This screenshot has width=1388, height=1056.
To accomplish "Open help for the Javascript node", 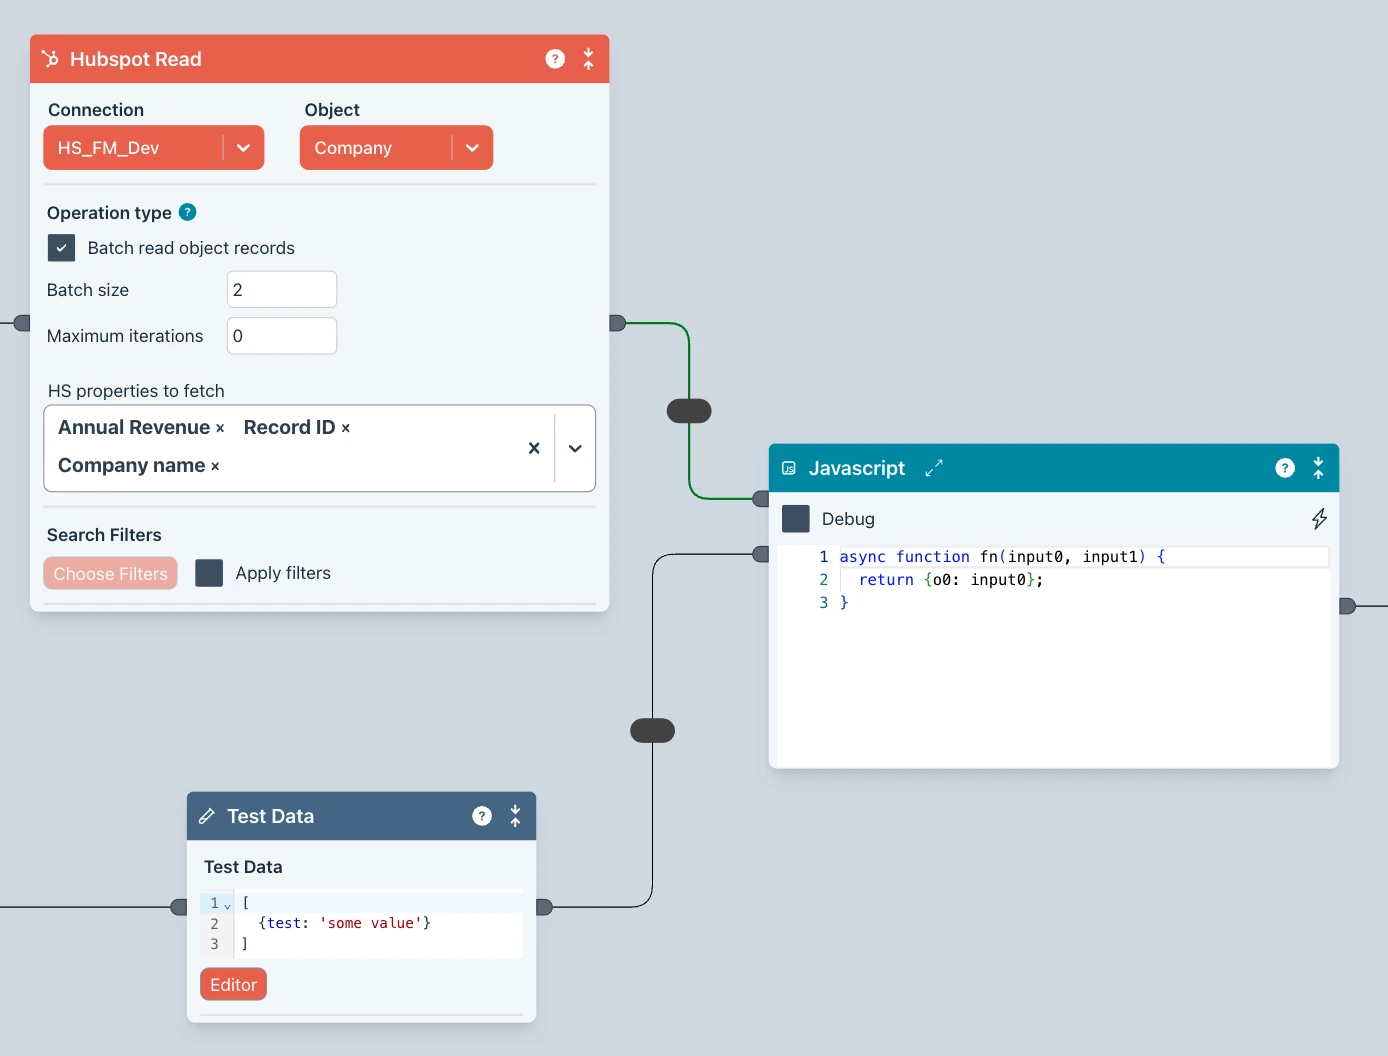I will [1285, 468].
